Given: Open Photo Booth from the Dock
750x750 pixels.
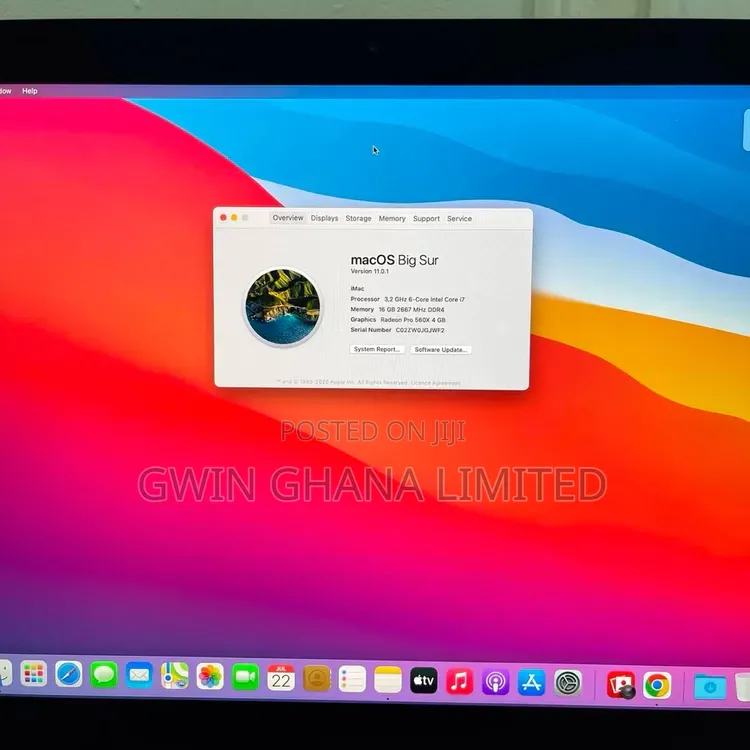Looking at the screenshot, I should coord(621,684).
